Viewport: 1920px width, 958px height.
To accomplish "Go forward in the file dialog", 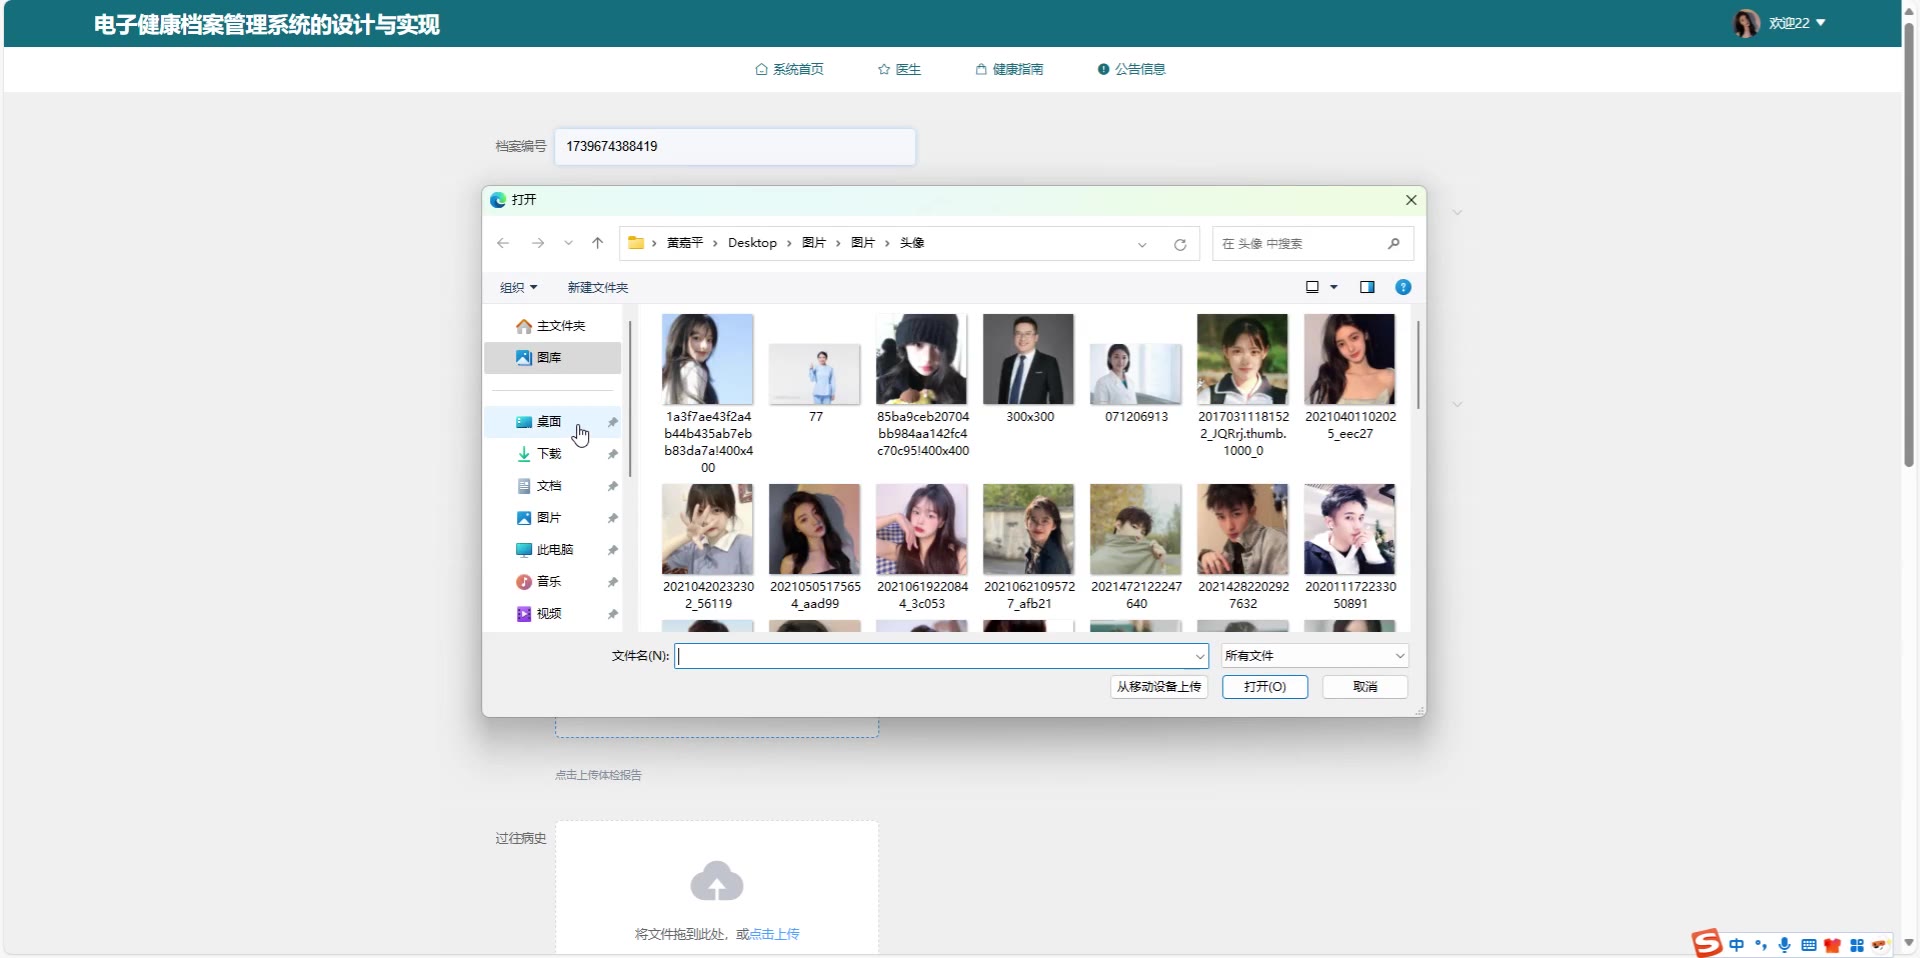I will point(538,243).
